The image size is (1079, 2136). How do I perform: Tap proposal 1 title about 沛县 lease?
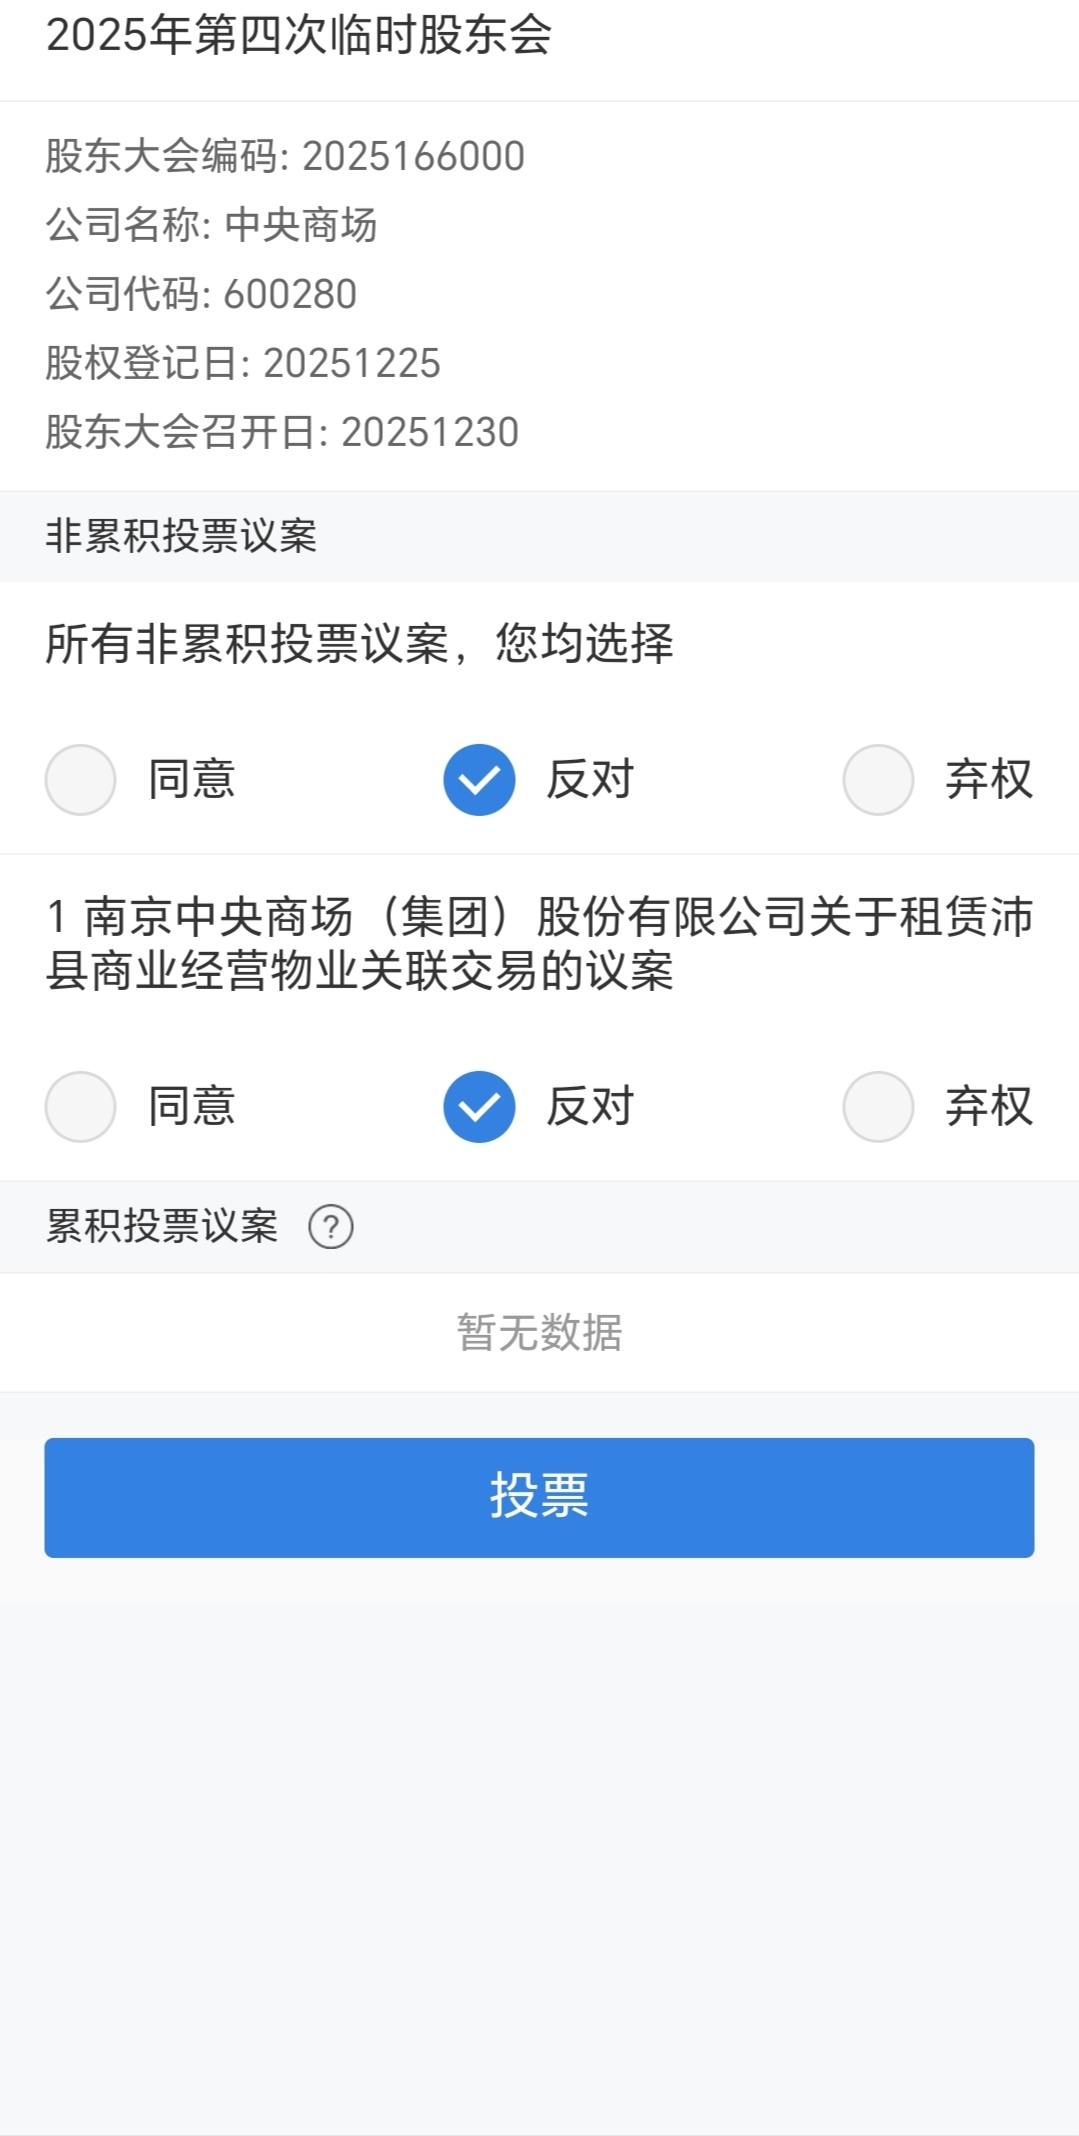click(x=539, y=943)
